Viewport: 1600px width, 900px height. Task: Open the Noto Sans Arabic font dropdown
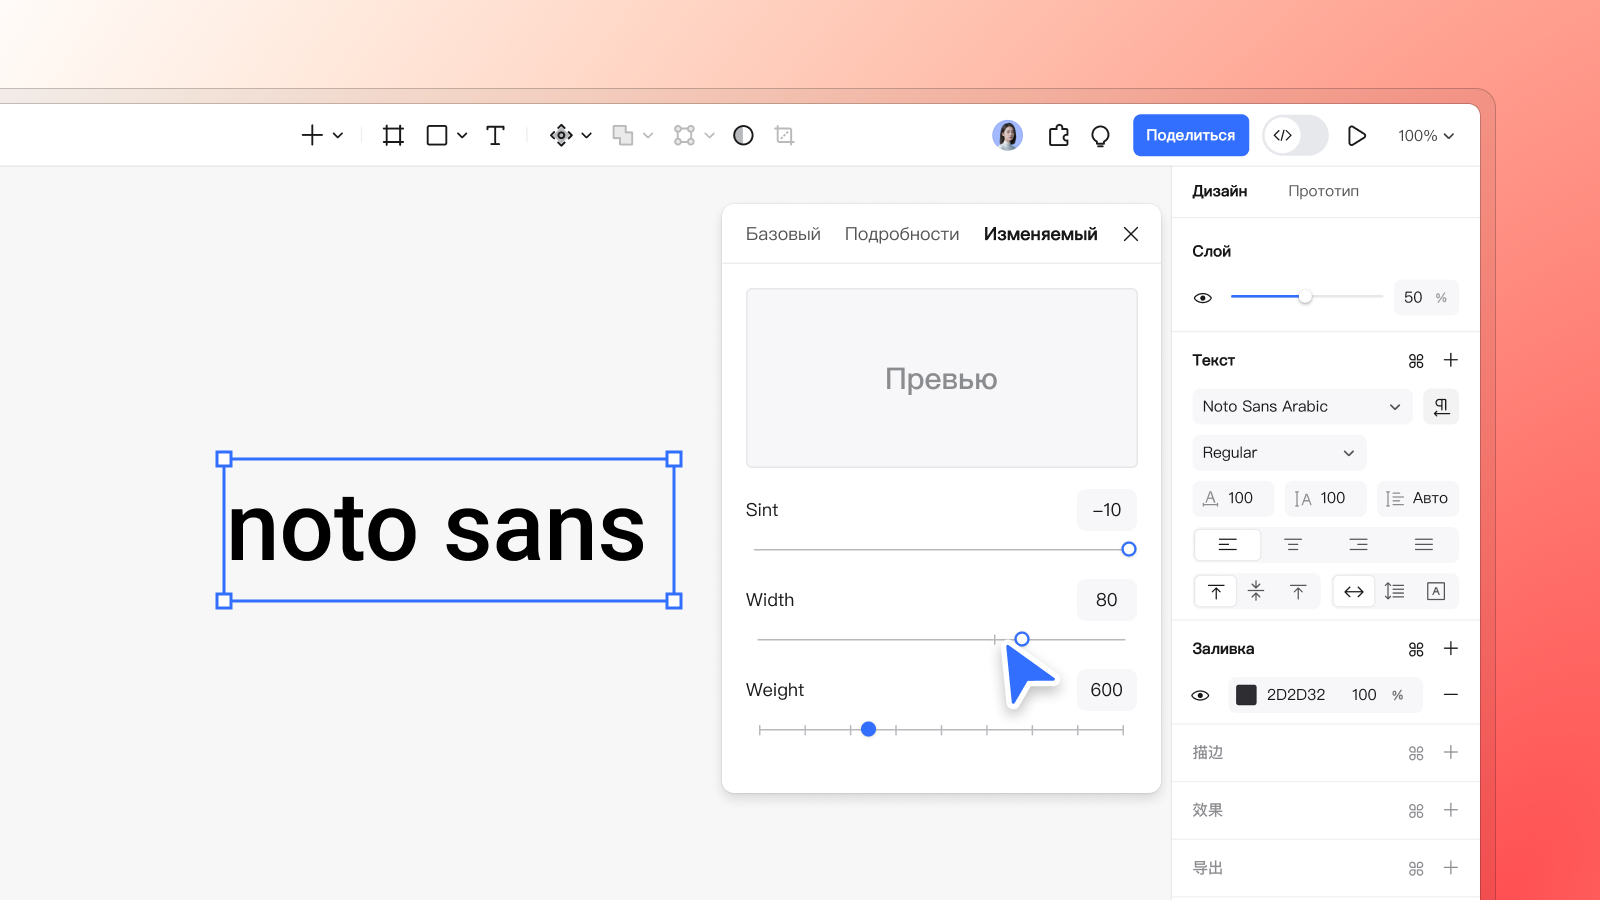[x=1302, y=406]
